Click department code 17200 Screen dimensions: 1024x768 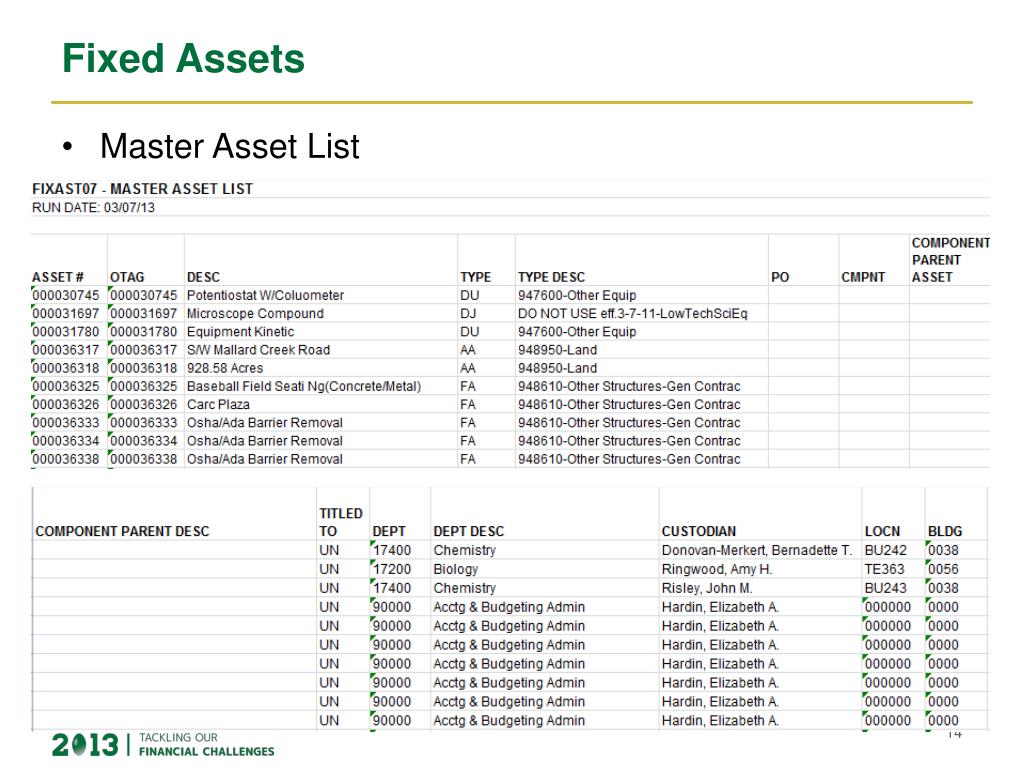pyautogui.click(x=392, y=569)
